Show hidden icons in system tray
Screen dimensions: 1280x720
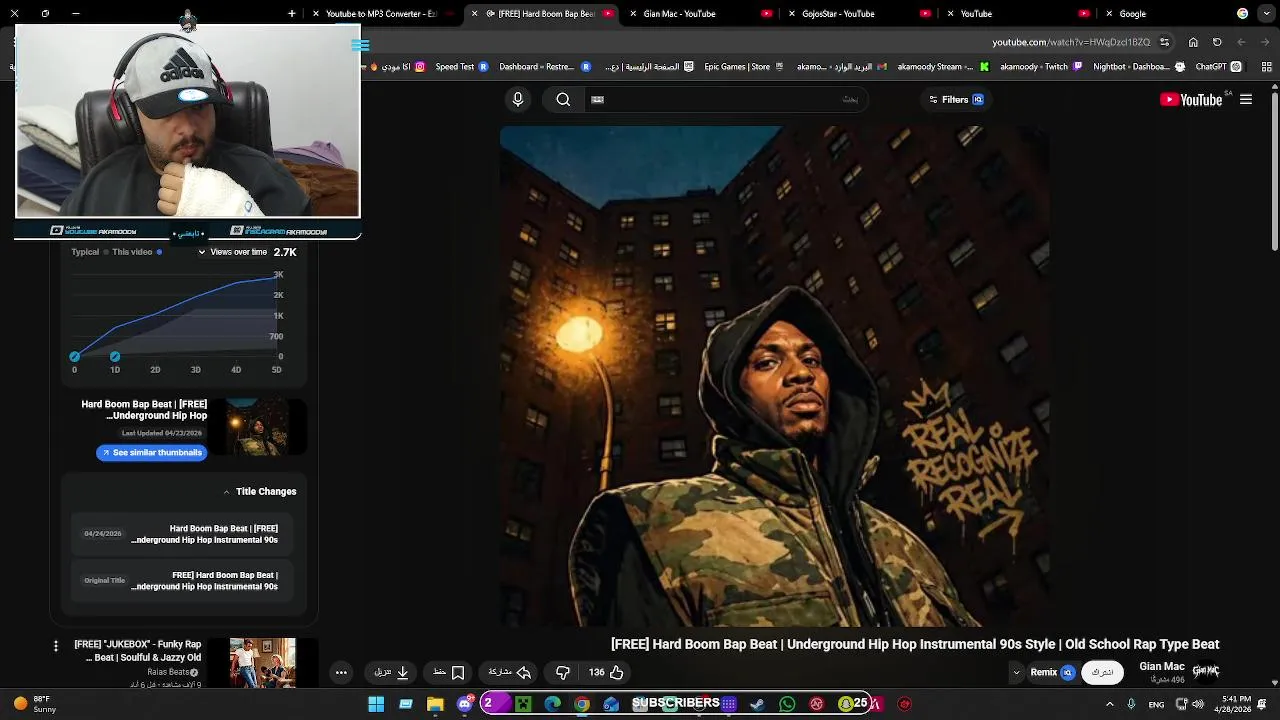1109,704
